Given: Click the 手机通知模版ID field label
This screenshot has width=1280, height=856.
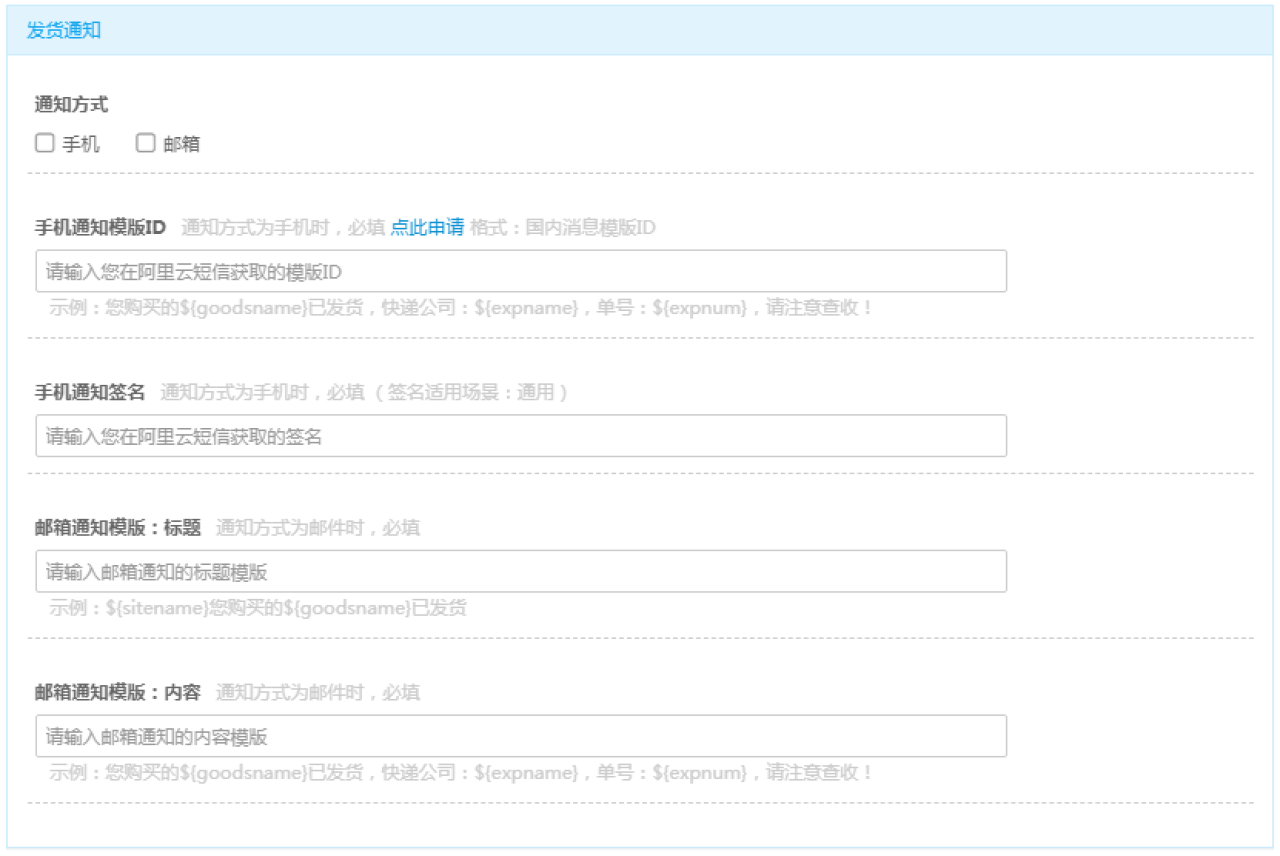Looking at the screenshot, I should coord(100,227).
